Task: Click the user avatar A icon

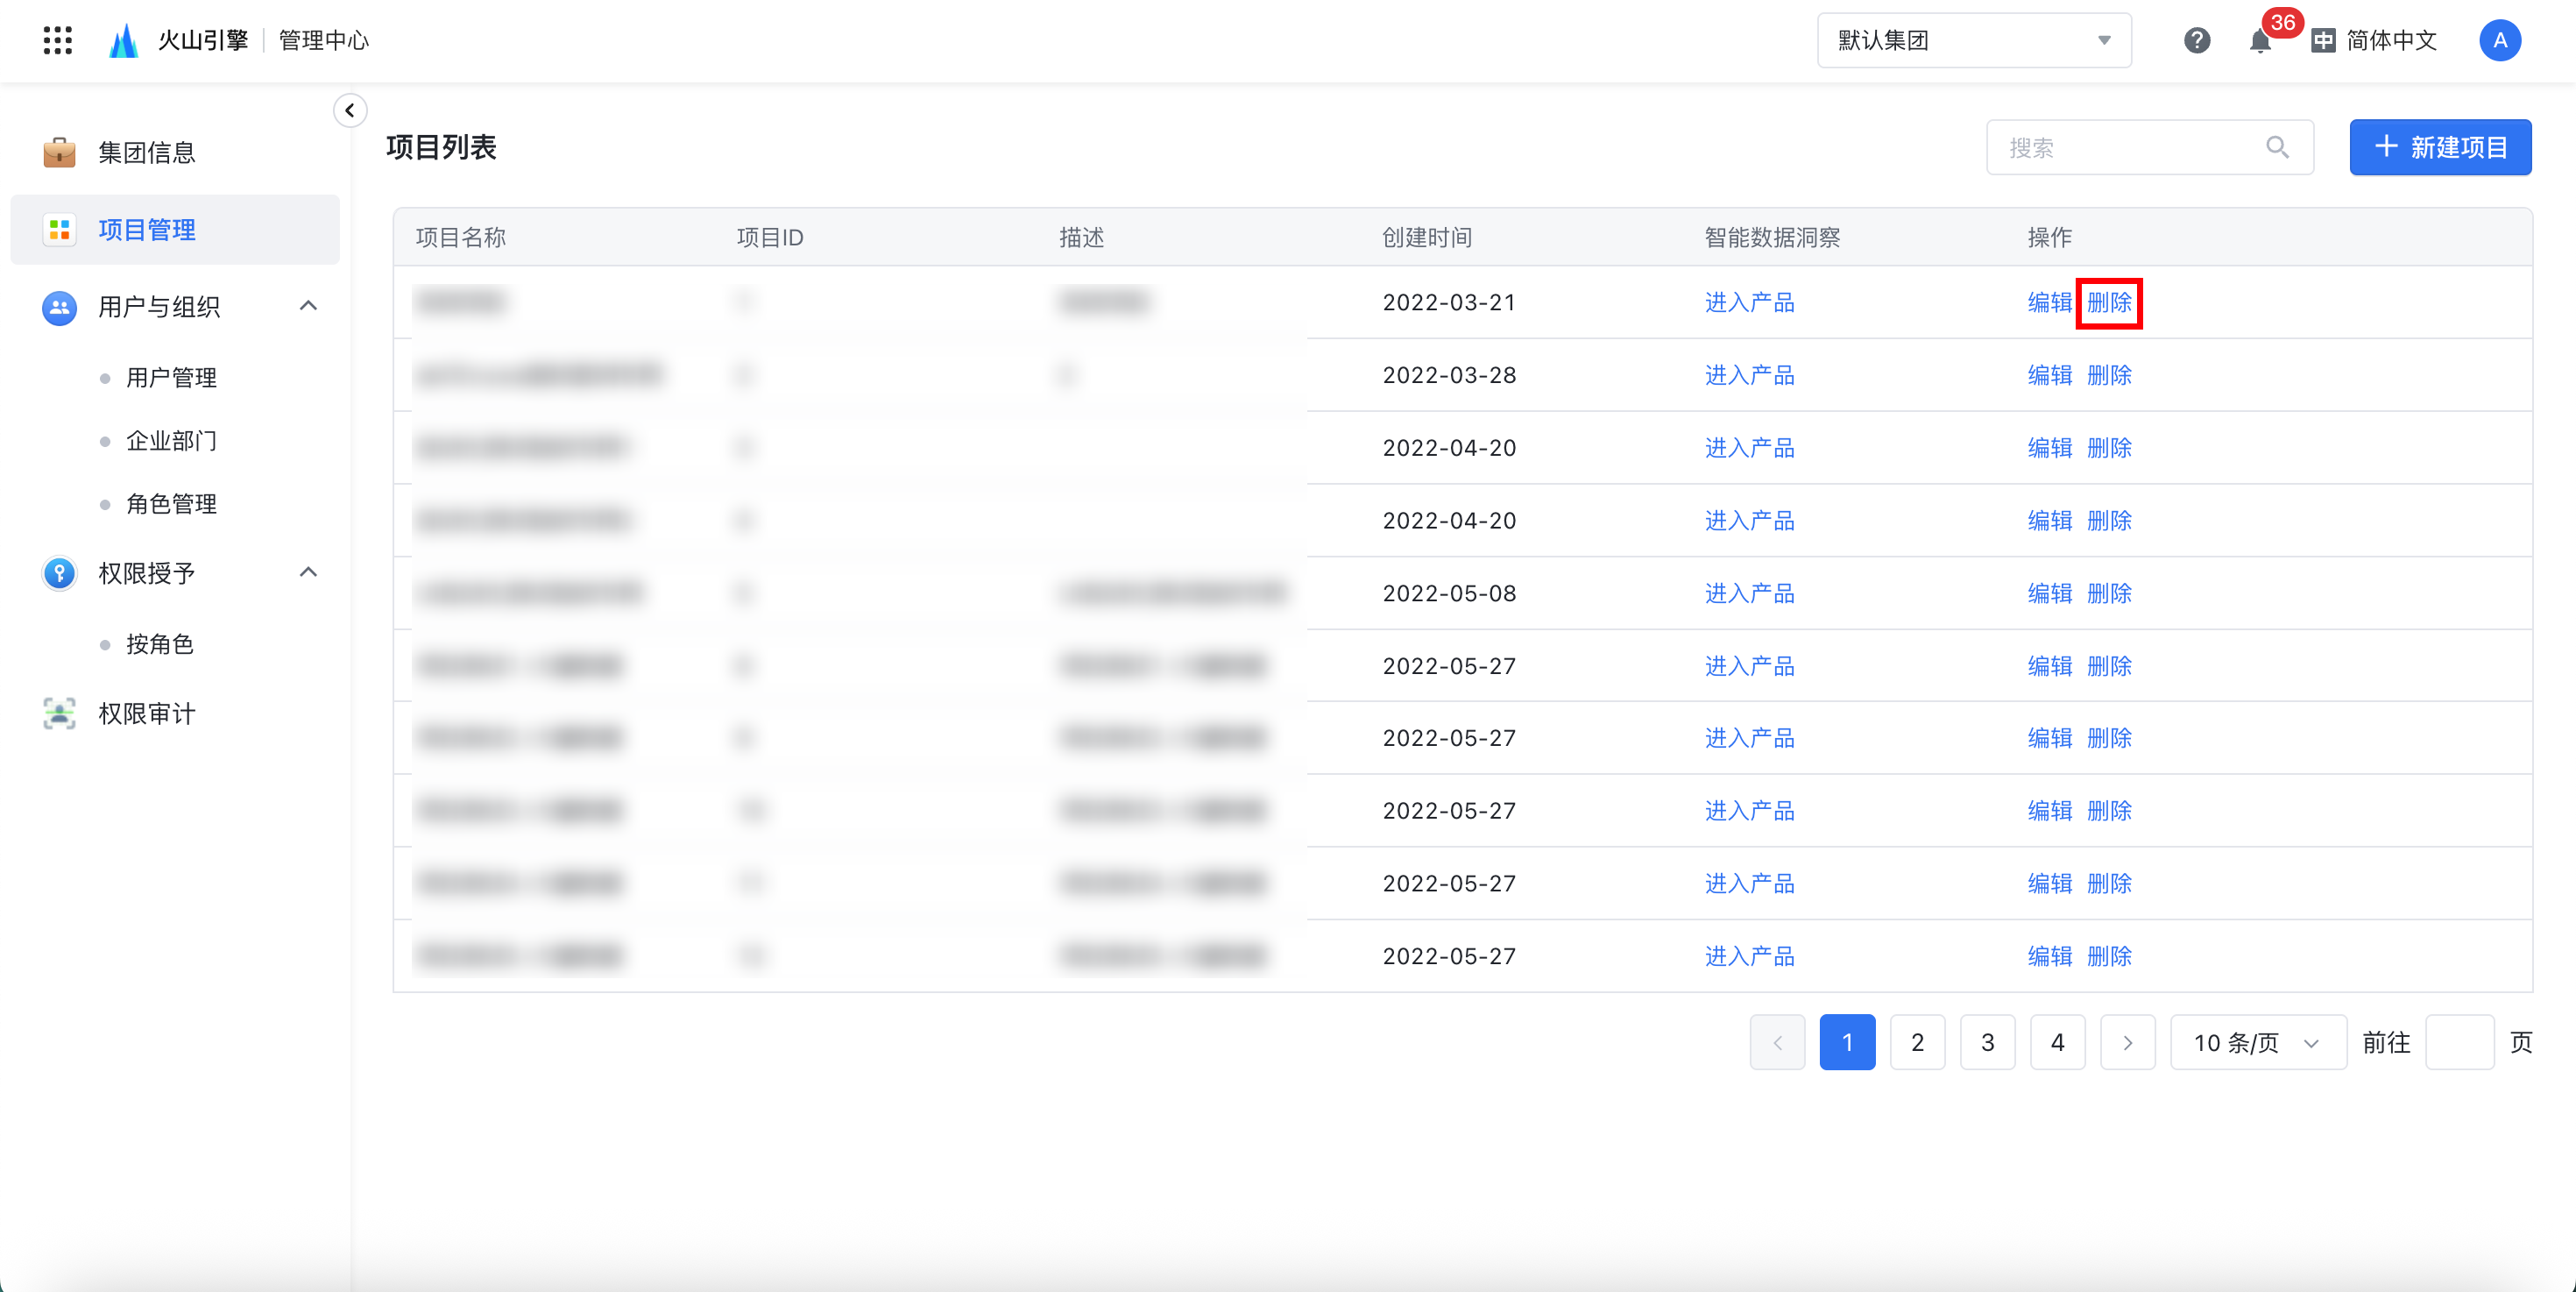Action: (x=2499, y=40)
